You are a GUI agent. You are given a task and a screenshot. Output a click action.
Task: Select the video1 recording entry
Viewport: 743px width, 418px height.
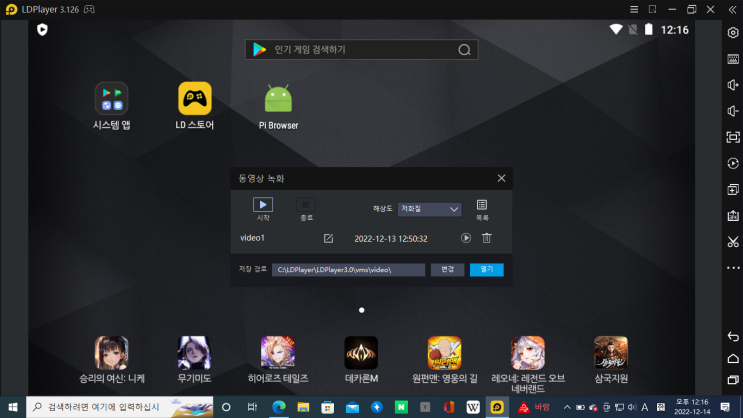371,238
